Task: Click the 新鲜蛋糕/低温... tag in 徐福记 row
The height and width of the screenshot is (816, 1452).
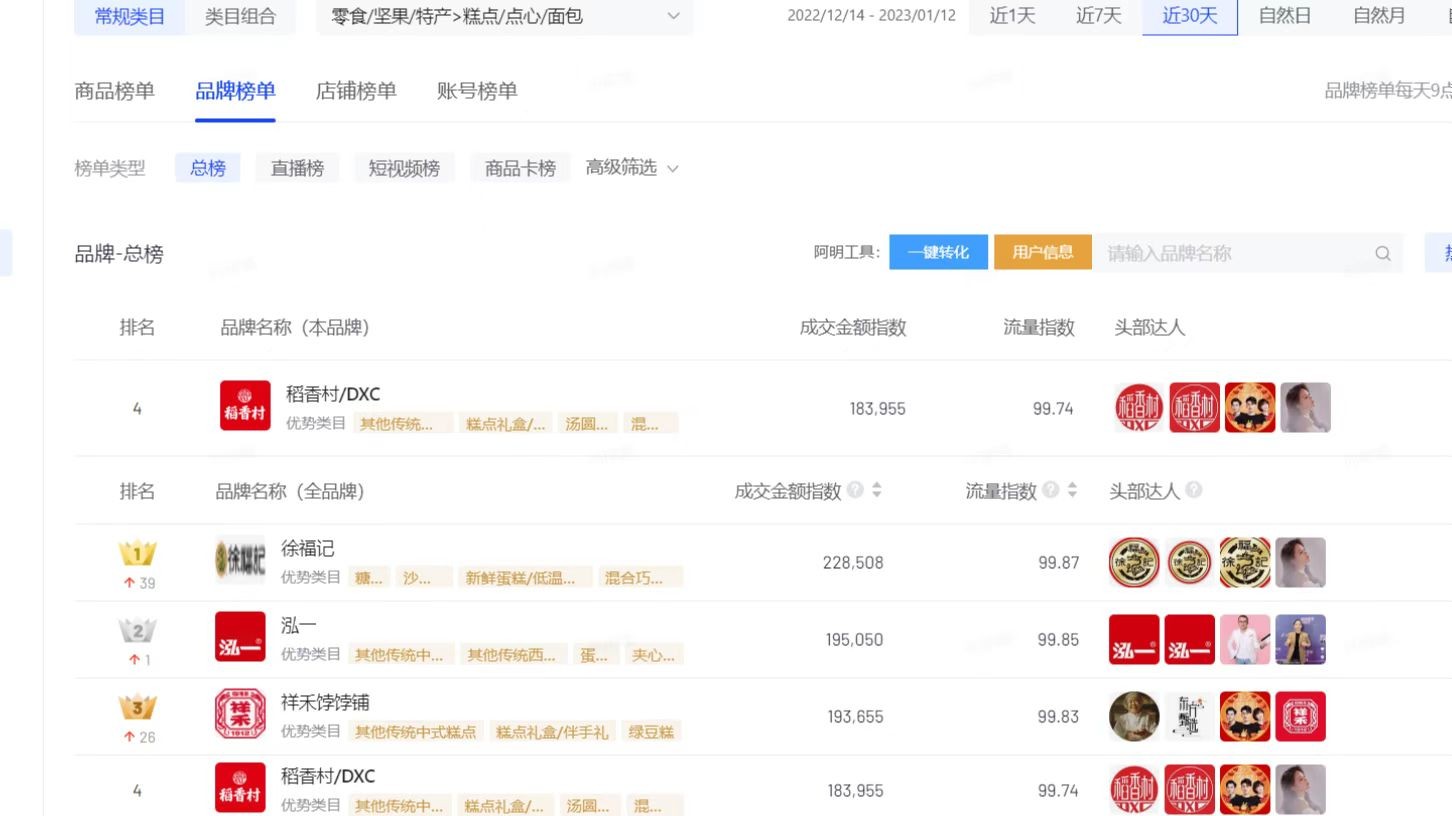Action: point(525,577)
